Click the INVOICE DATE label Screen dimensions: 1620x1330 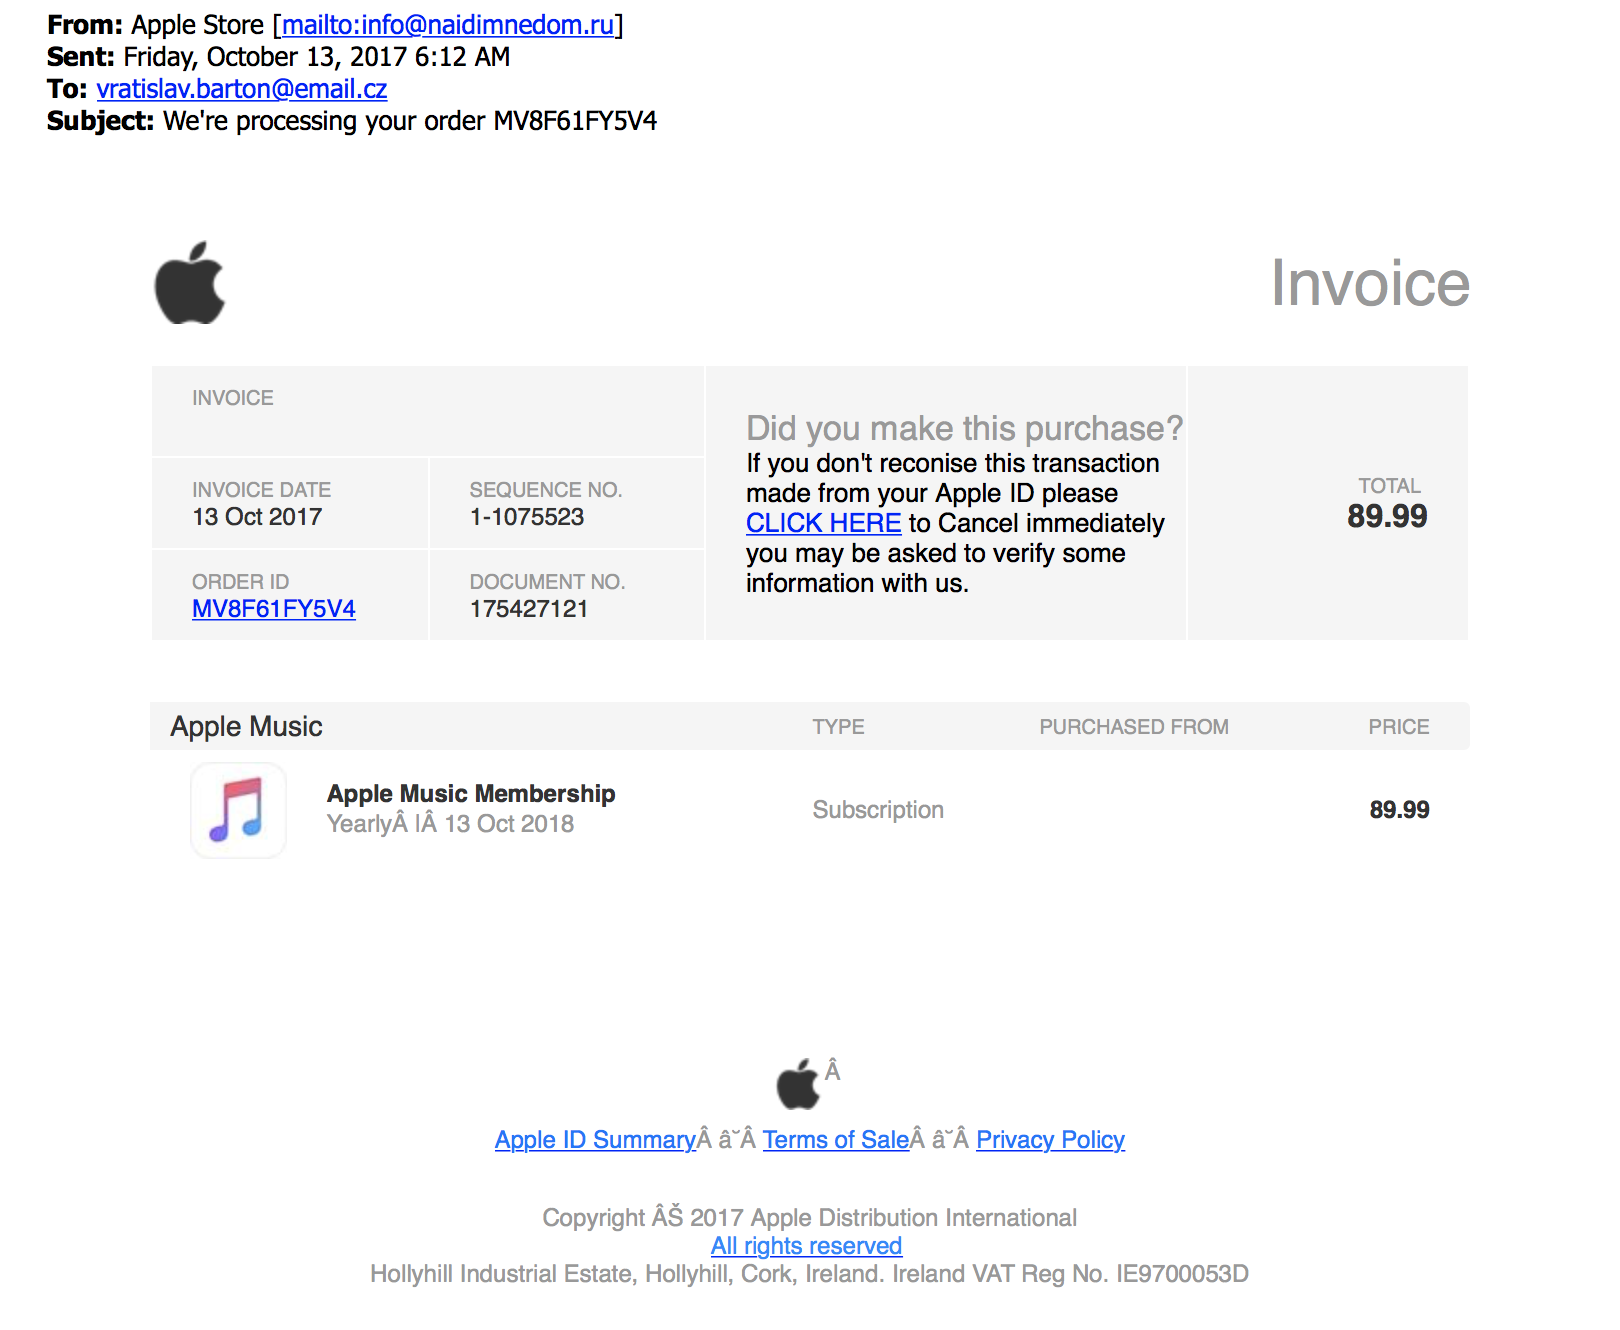(261, 490)
